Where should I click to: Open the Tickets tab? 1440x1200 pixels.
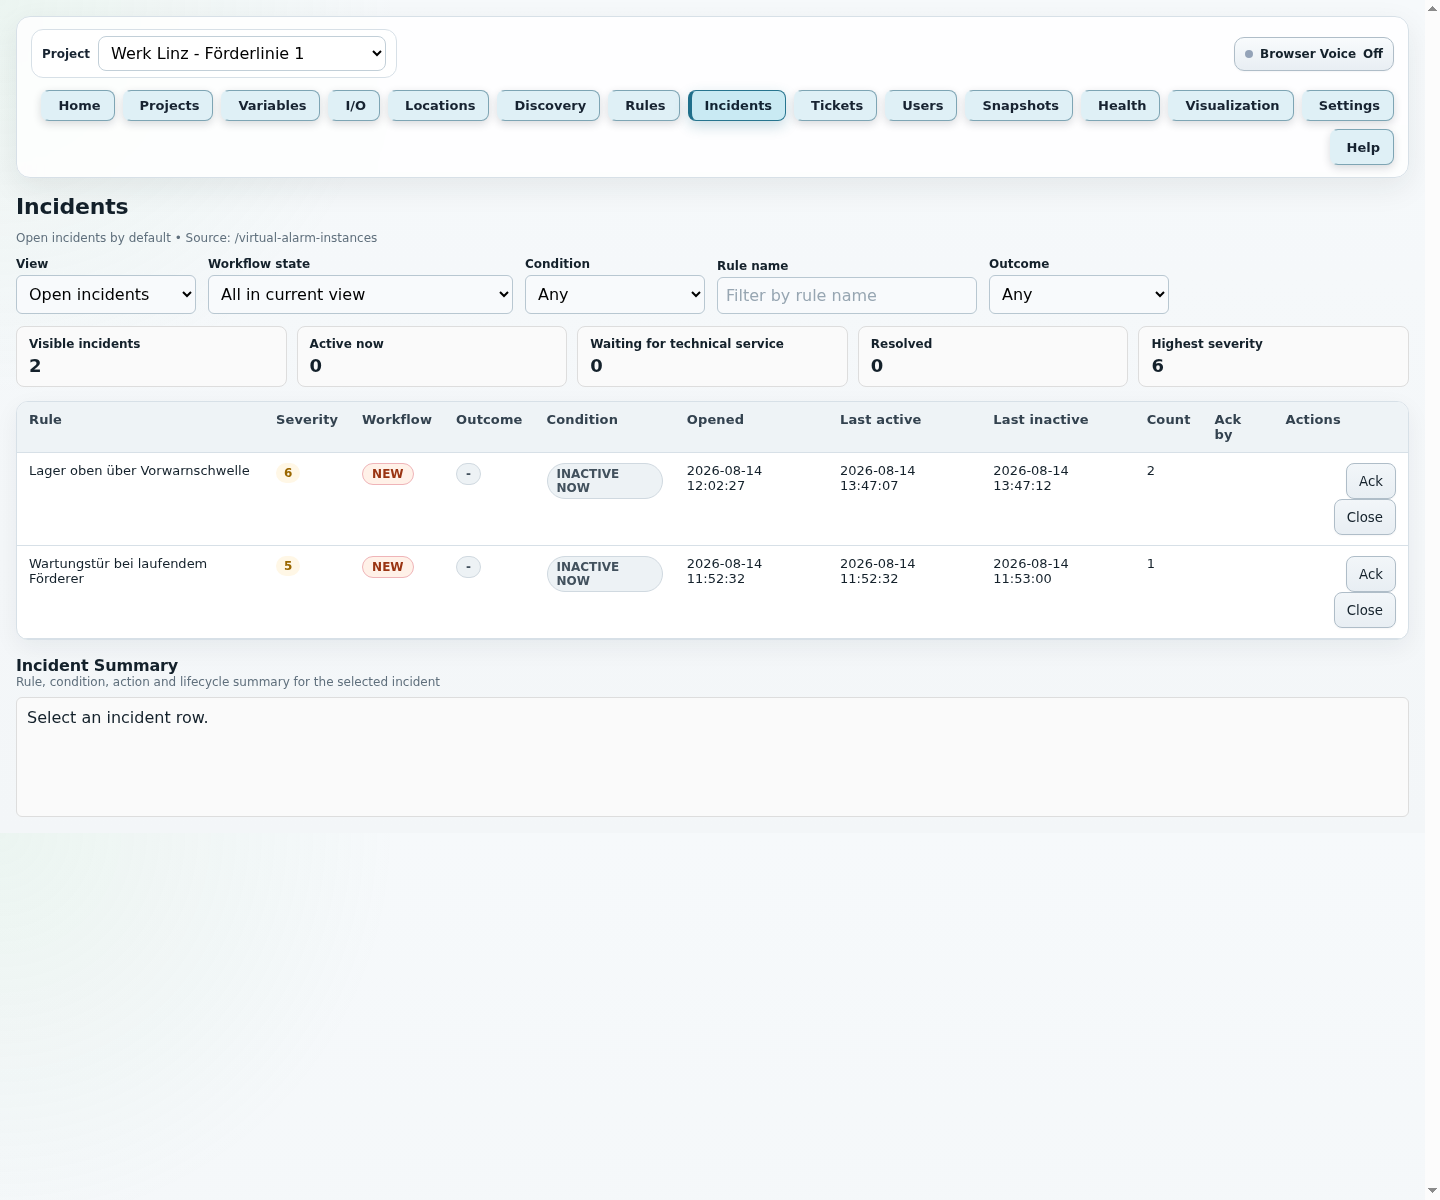point(836,105)
